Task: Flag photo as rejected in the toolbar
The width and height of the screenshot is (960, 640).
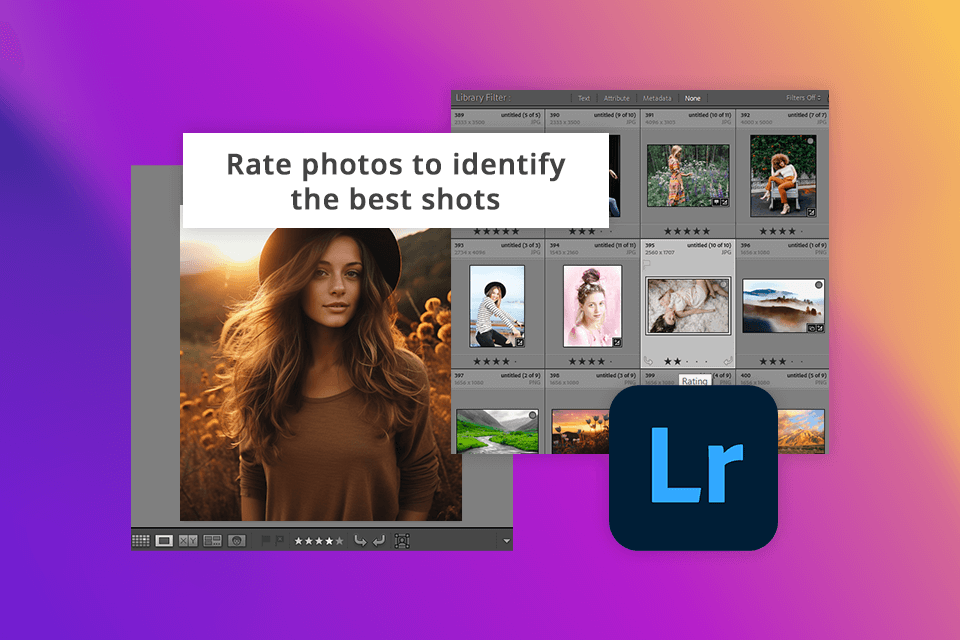Action: 280,540
